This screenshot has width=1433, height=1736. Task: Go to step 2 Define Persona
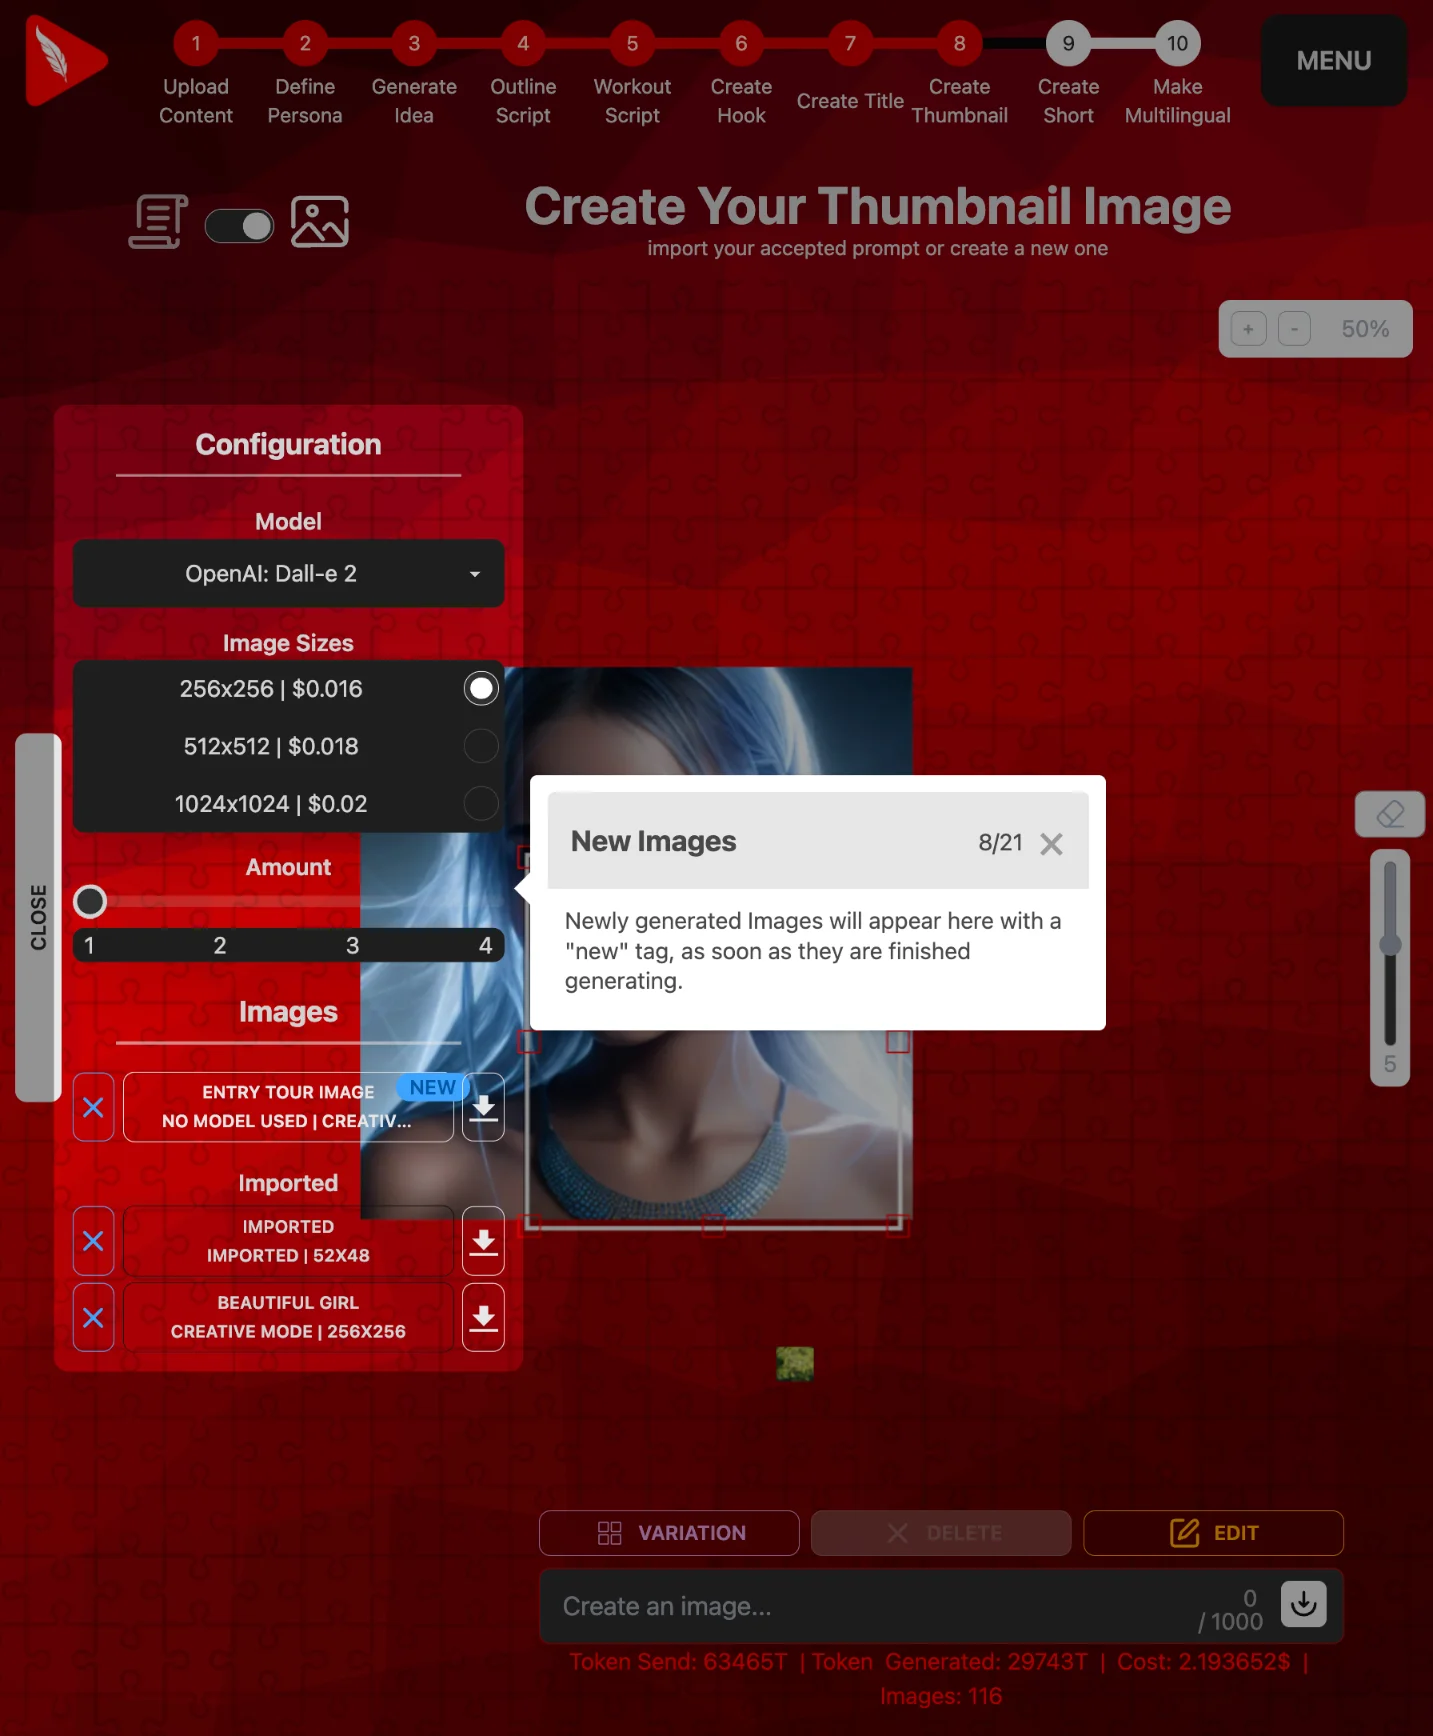[305, 44]
